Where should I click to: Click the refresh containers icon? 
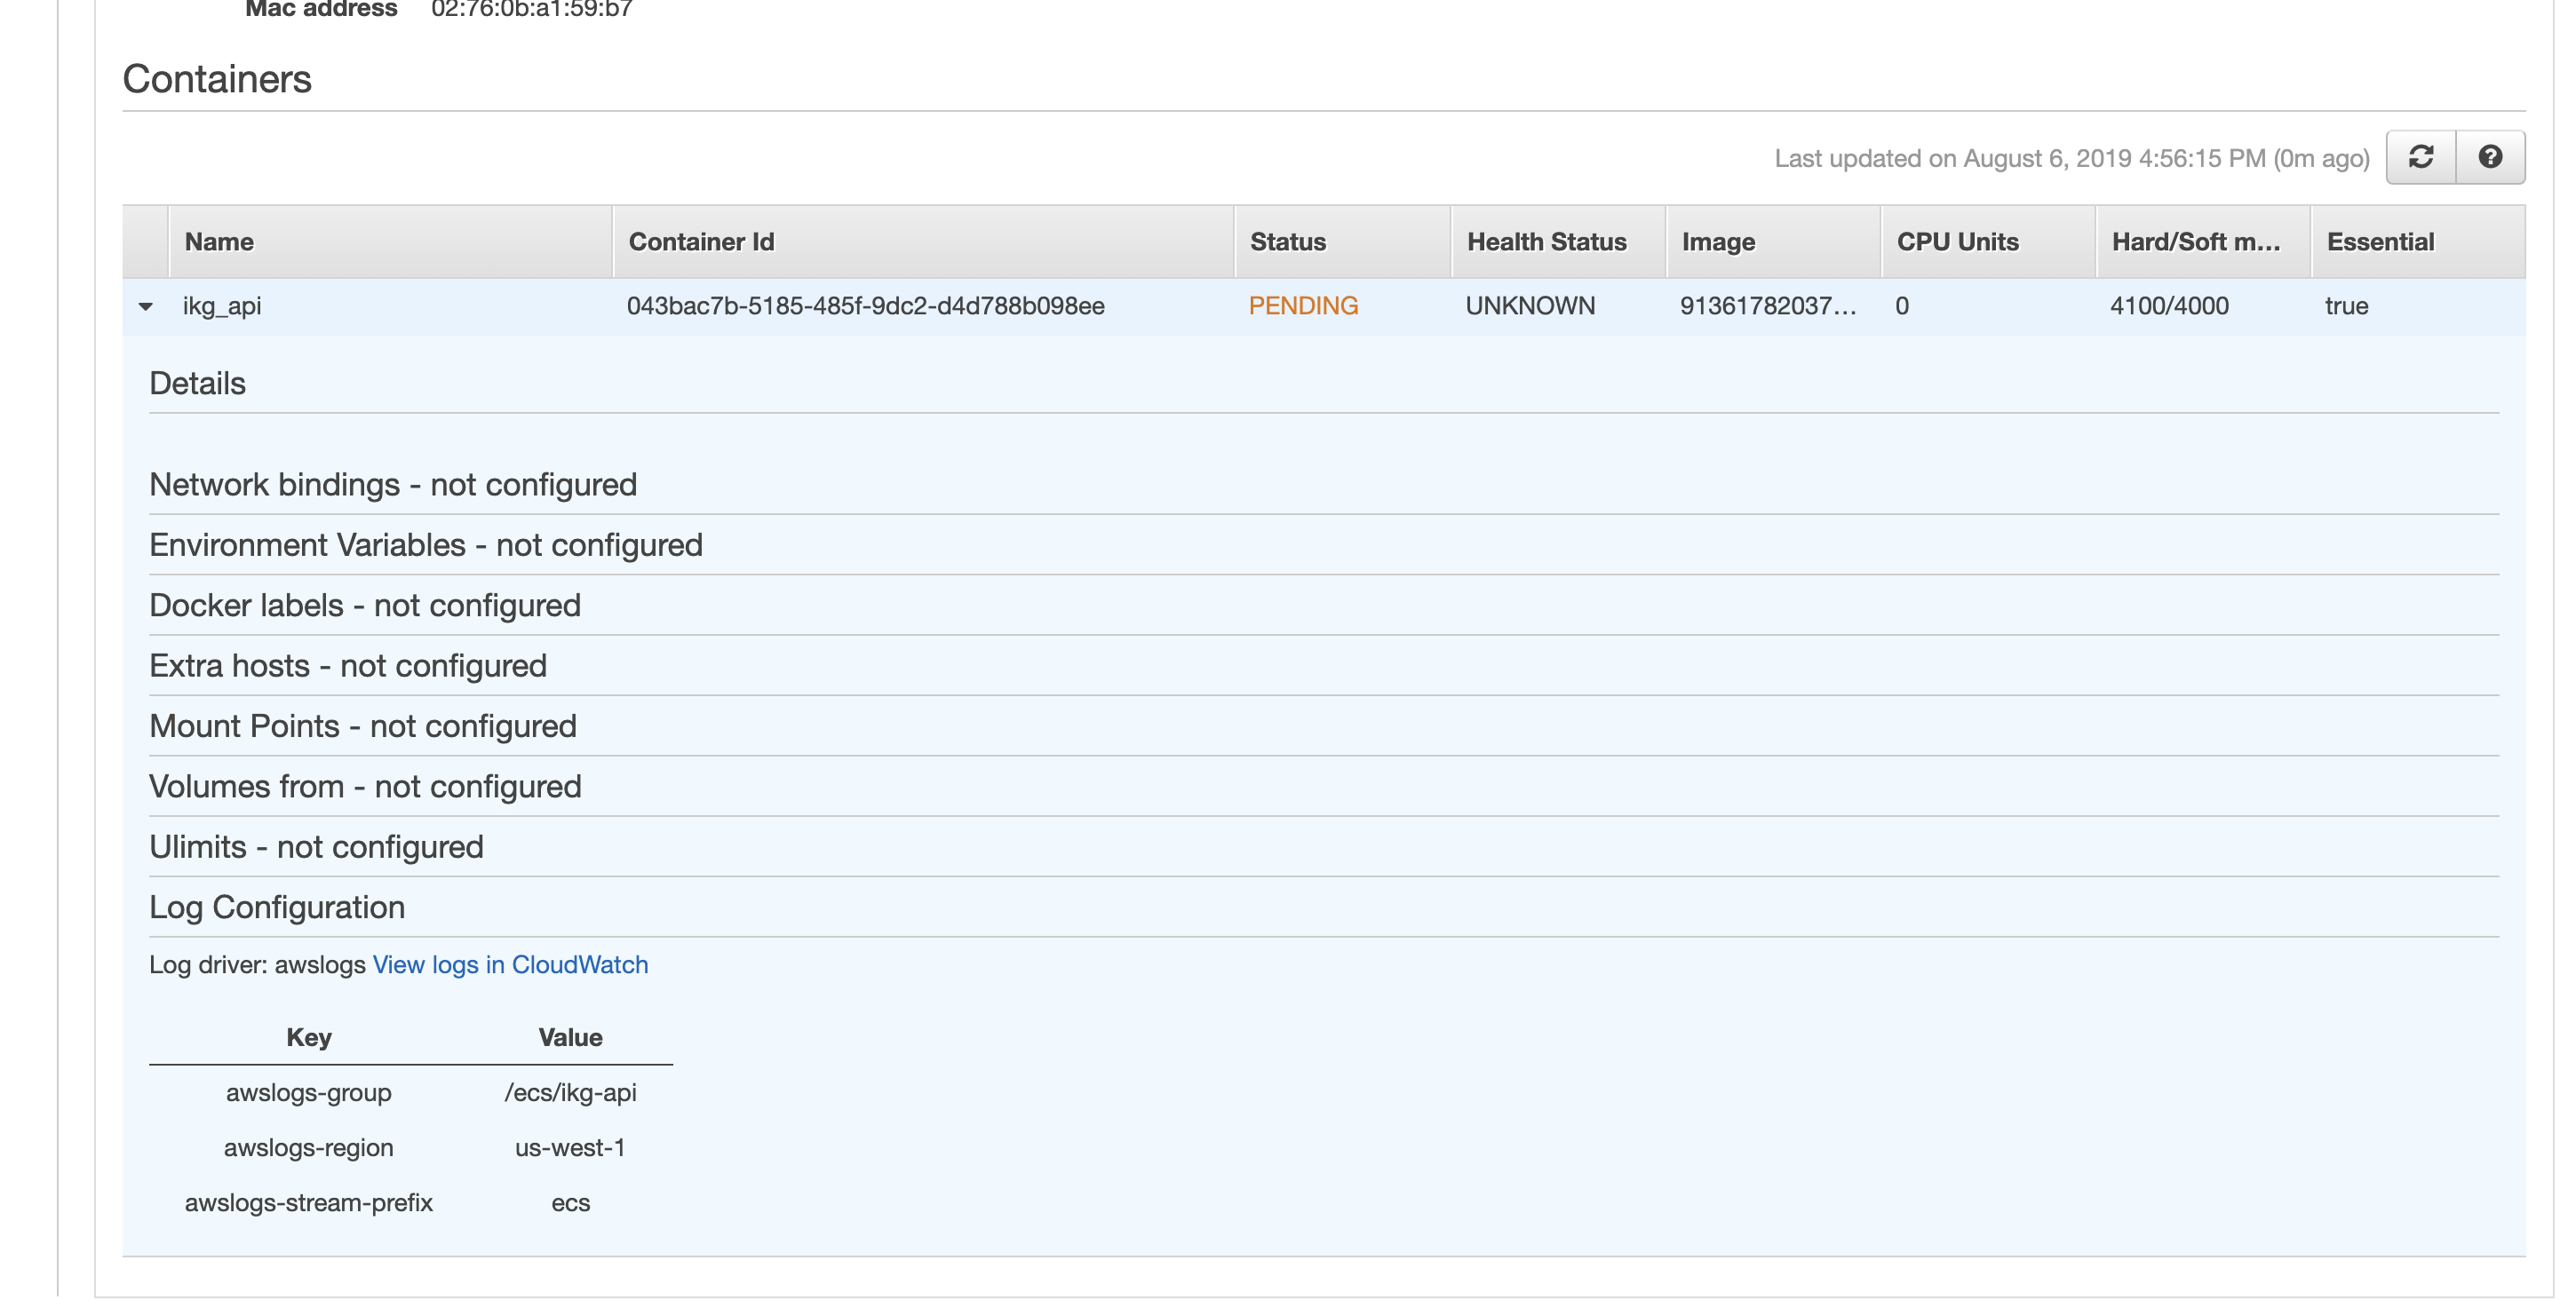(x=2420, y=157)
